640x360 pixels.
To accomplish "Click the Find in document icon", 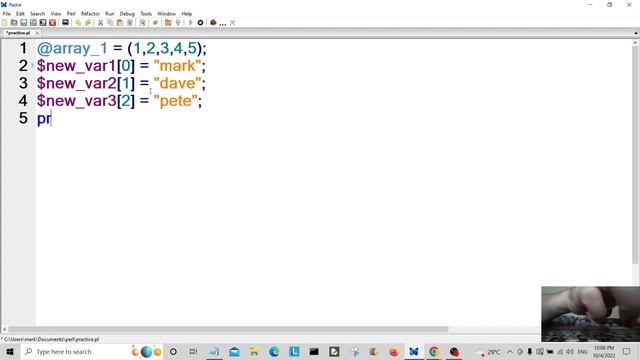I will coord(142,23).
